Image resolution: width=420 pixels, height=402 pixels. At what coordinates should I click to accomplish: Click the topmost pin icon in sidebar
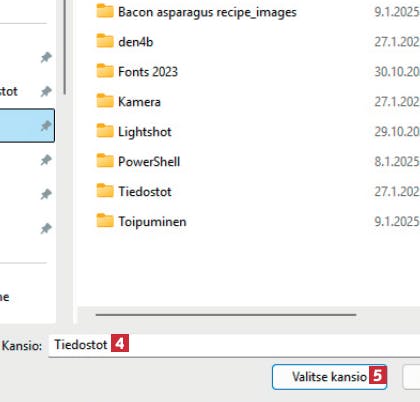click(x=46, y=58)
